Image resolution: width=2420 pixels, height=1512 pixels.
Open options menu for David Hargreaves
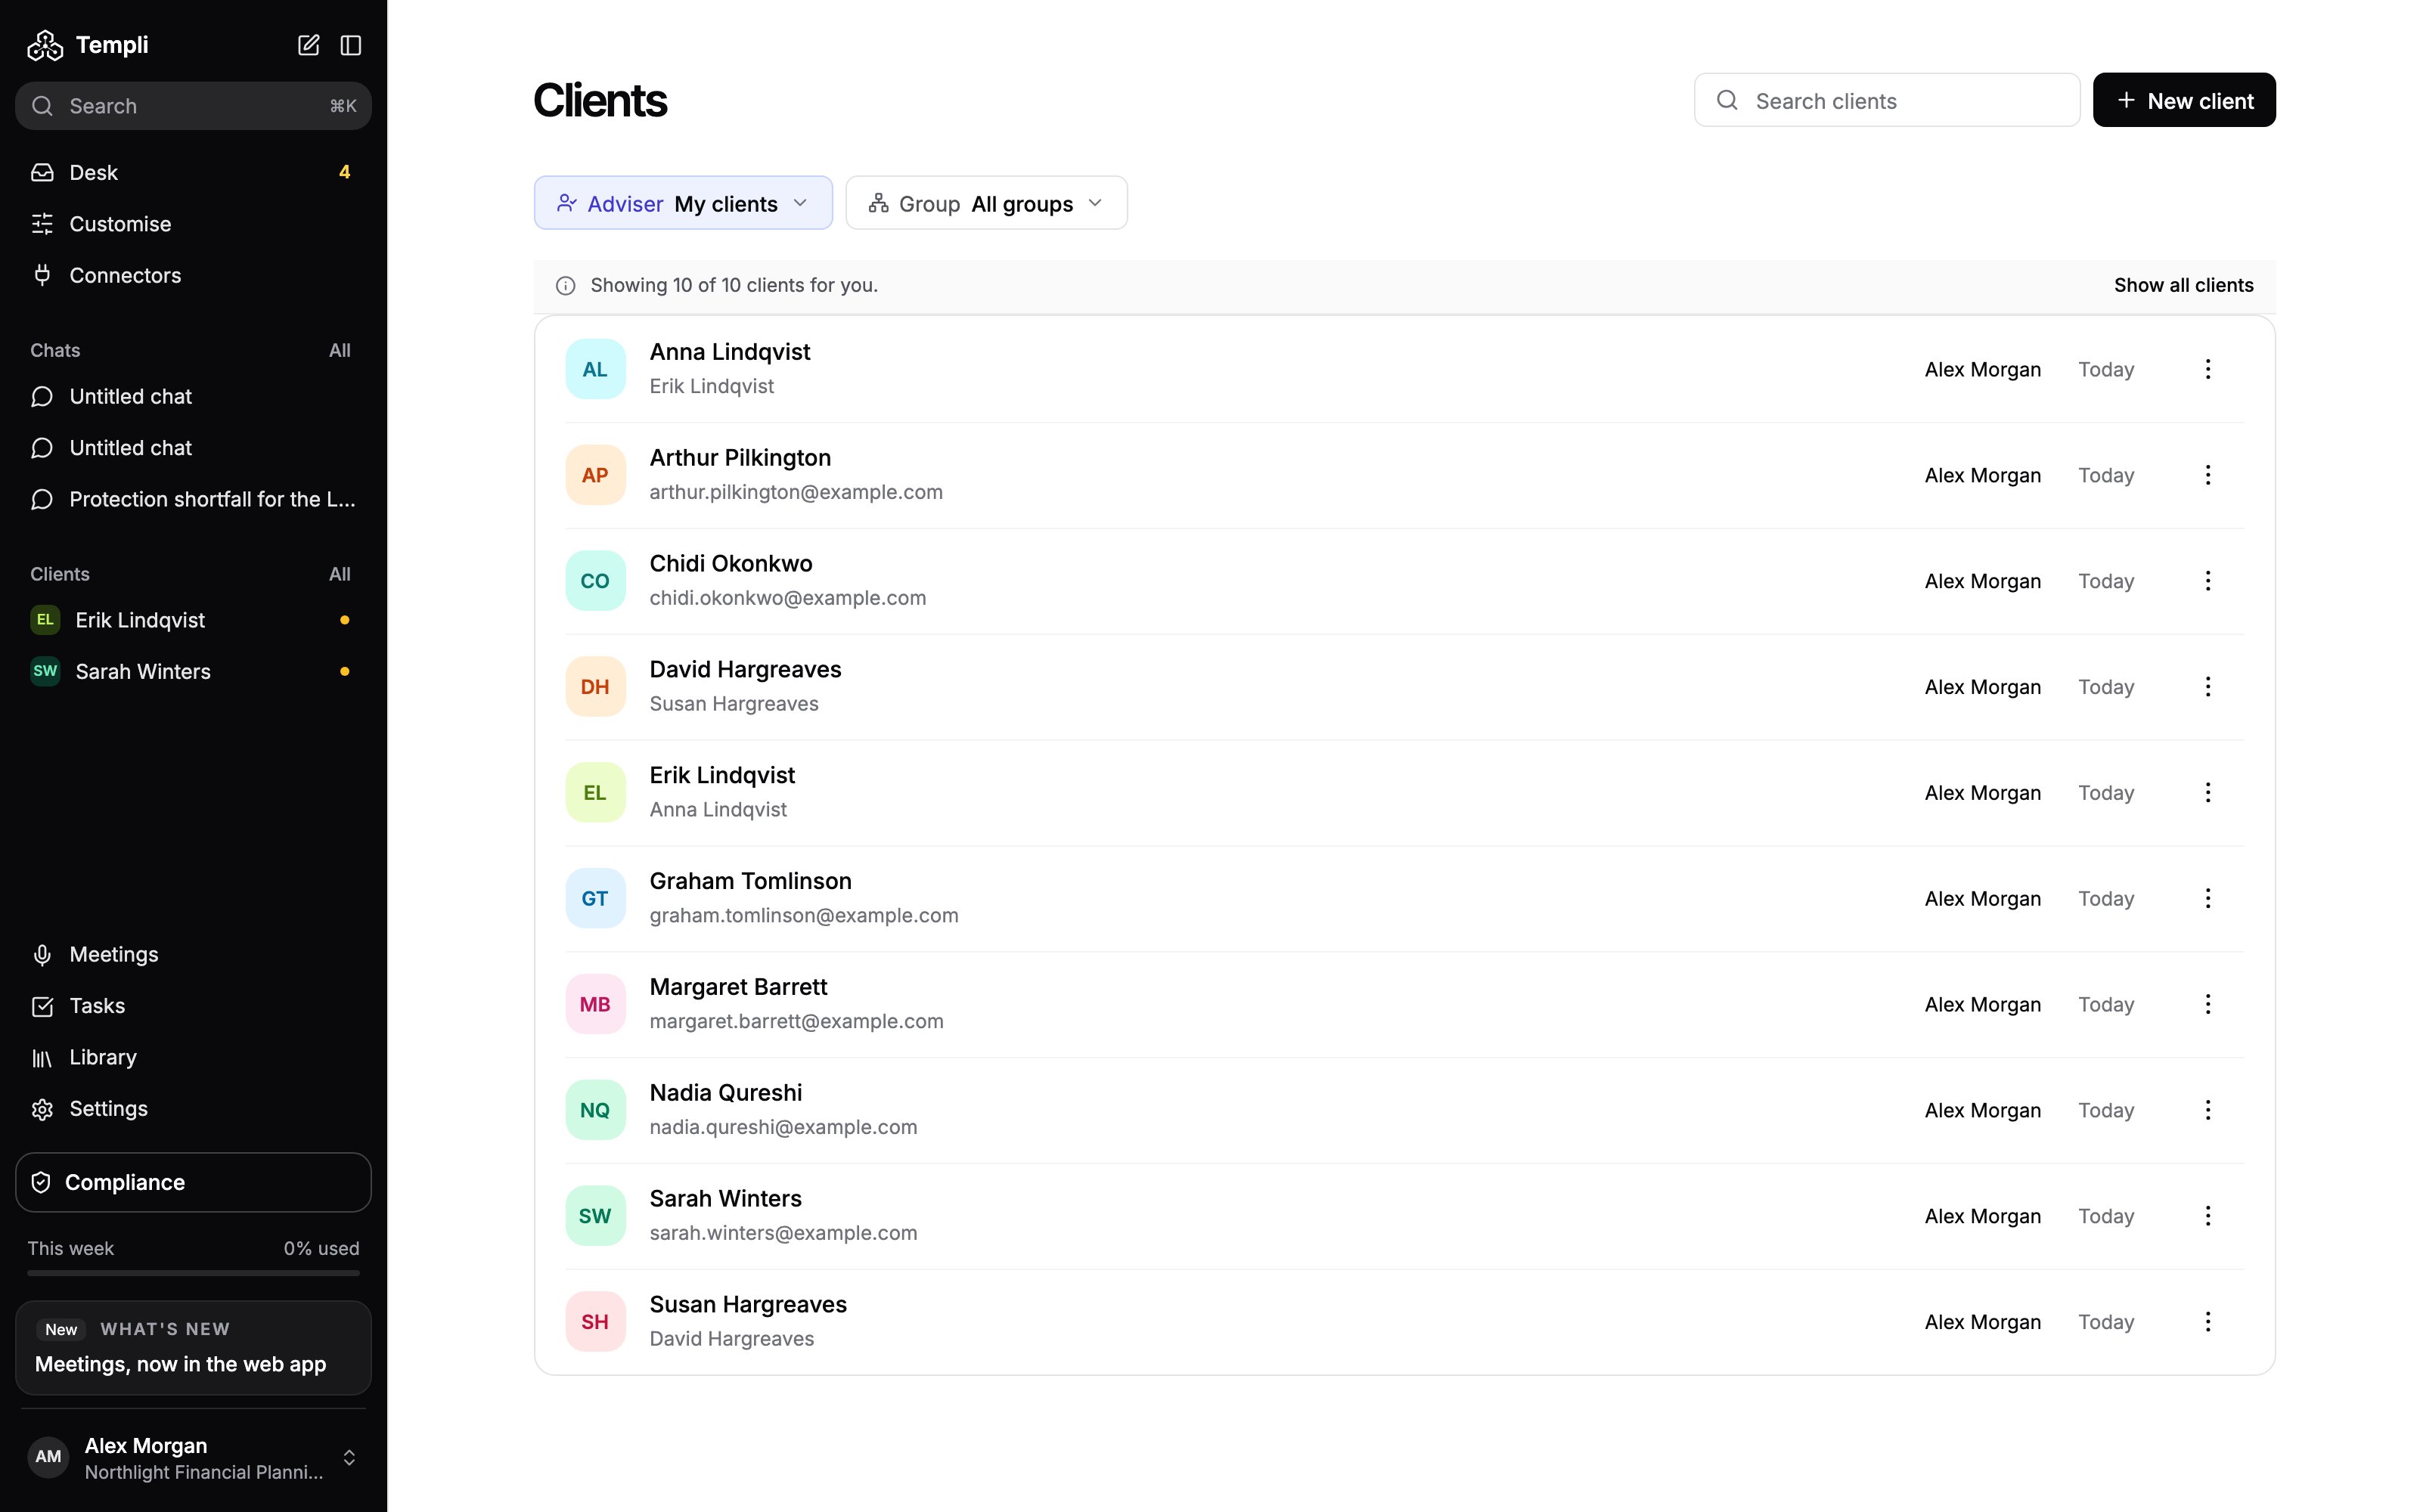click(x=2208, y=687)
